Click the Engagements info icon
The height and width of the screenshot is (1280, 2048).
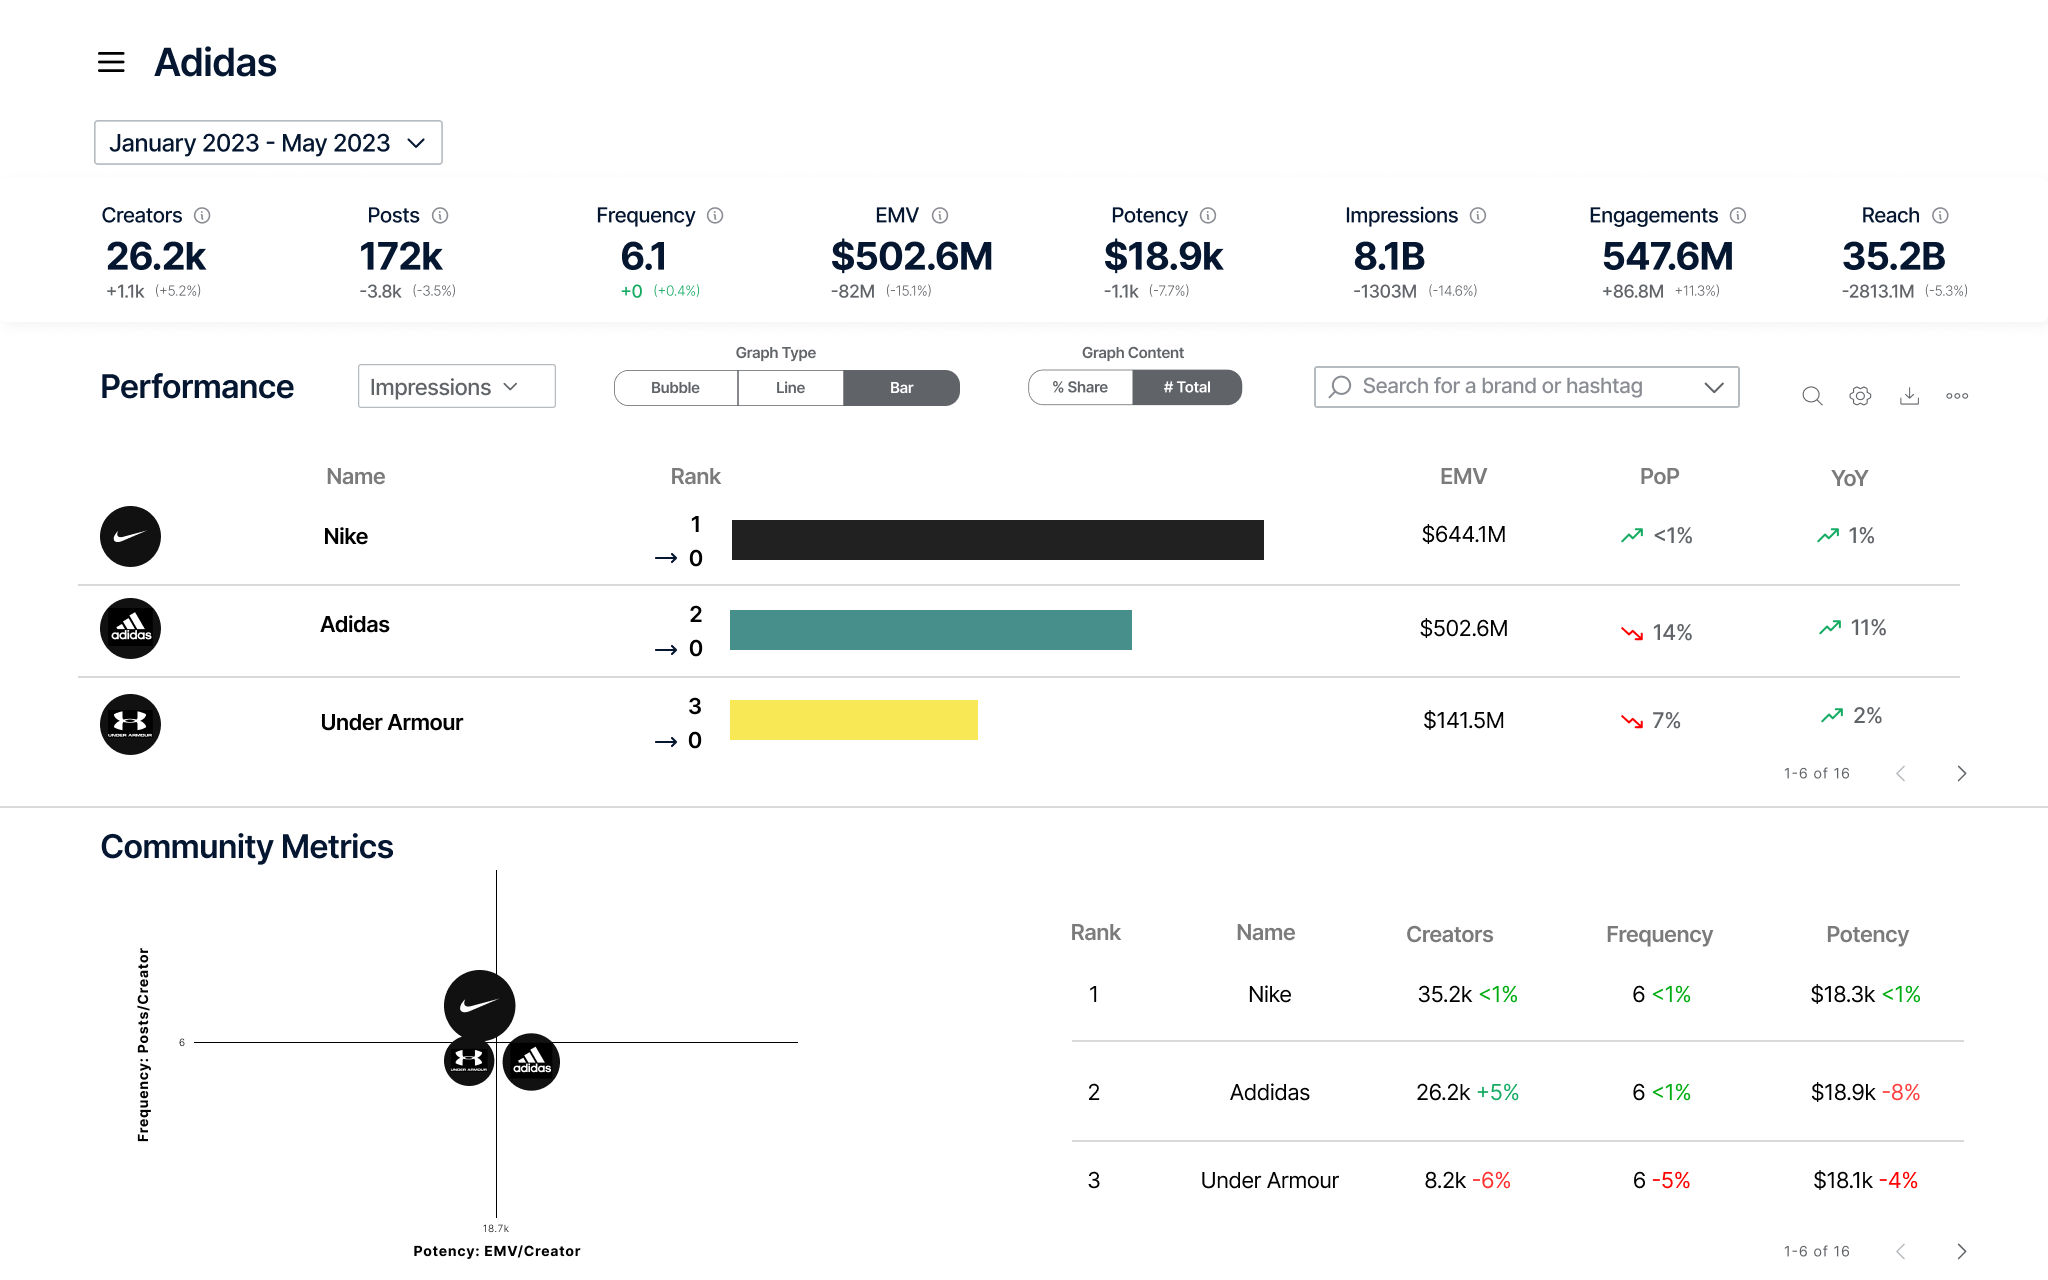[x=1738, y=215]
